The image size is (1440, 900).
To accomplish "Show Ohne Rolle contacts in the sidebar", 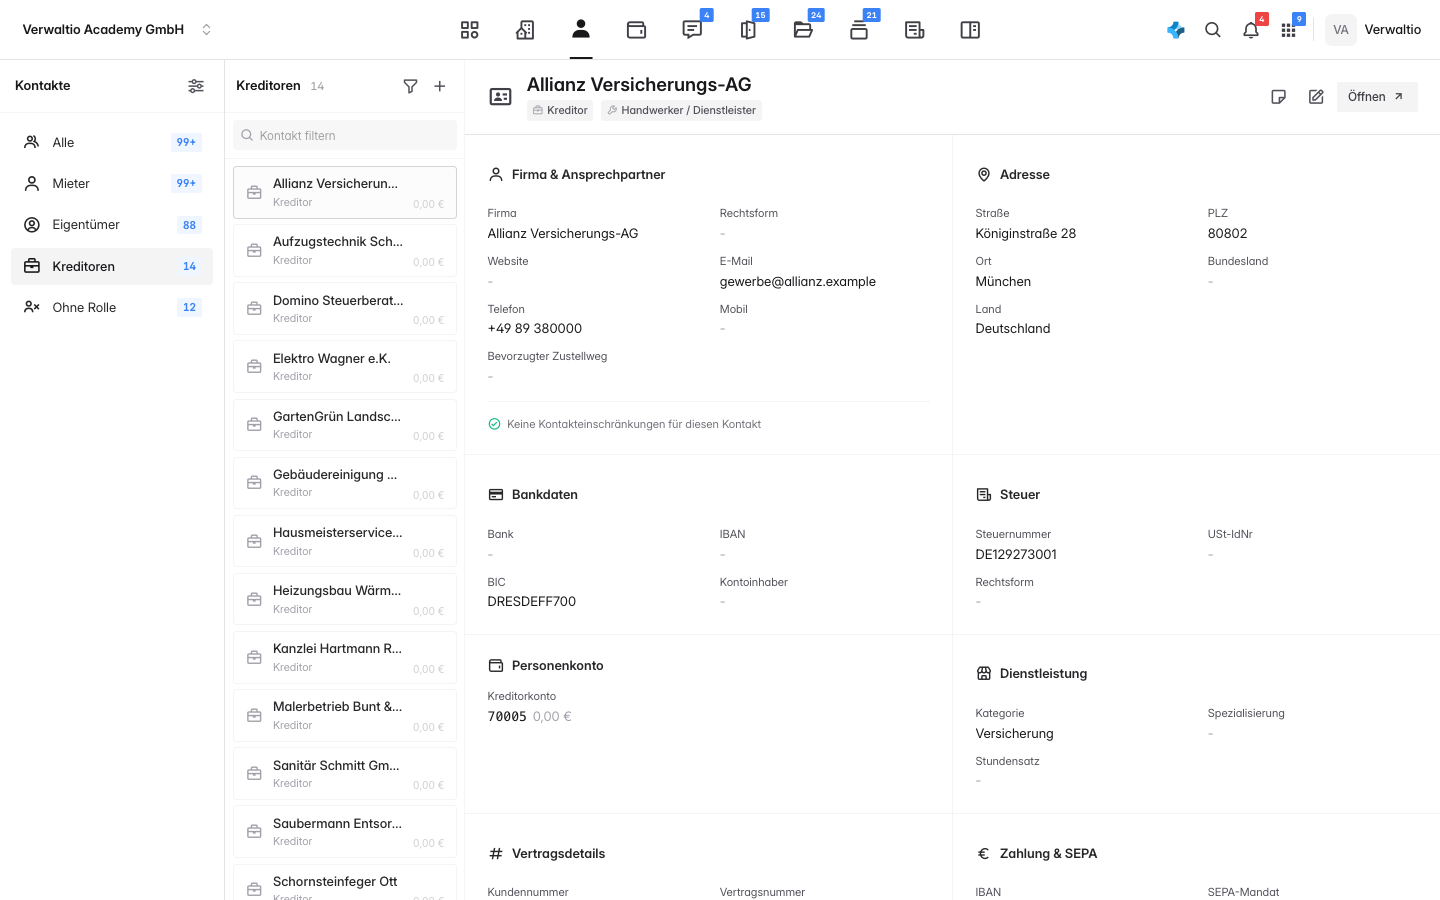I will tap(112, 307).
